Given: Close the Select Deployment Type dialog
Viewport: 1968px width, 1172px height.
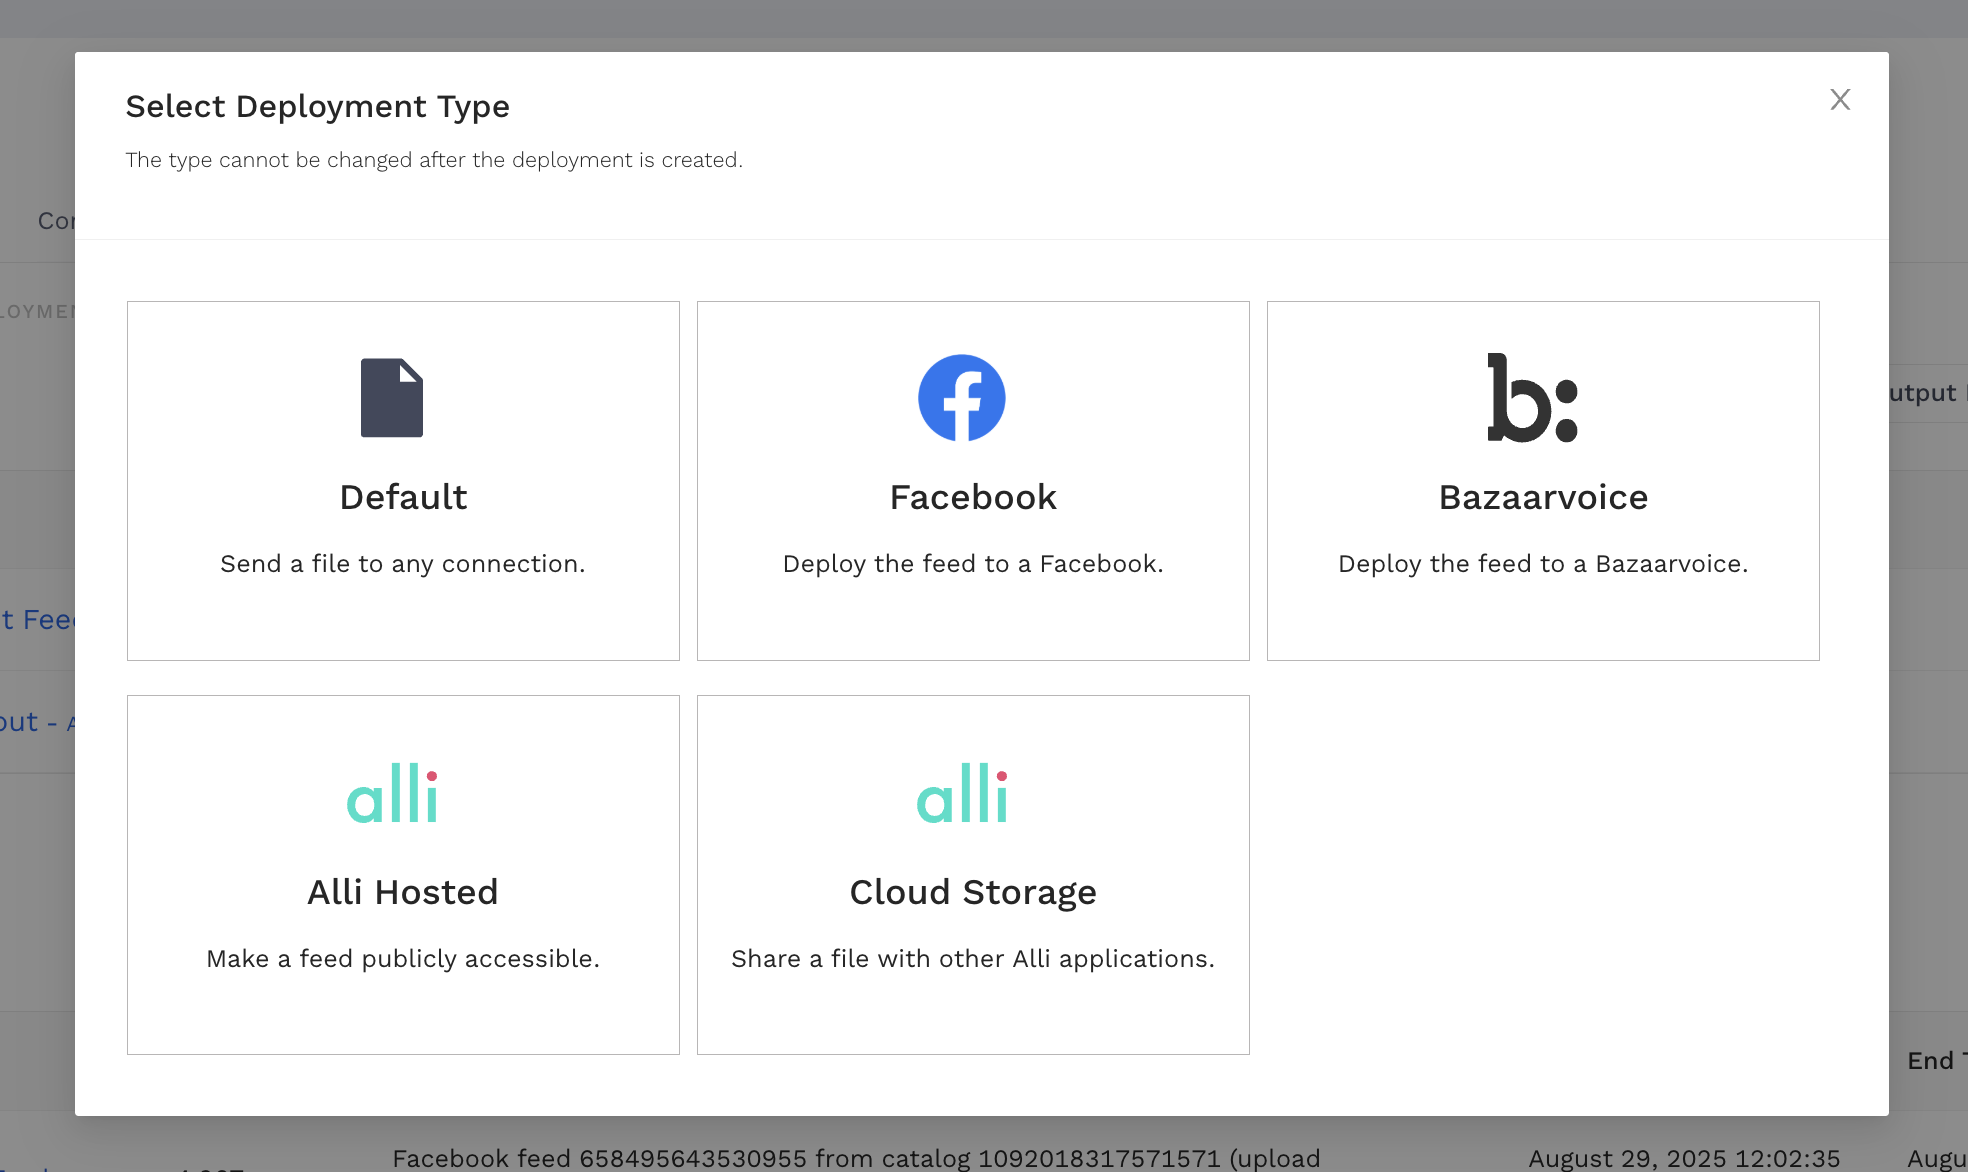Looking at the screenshot, I should pyautogui.click(x=1840, y=100).
